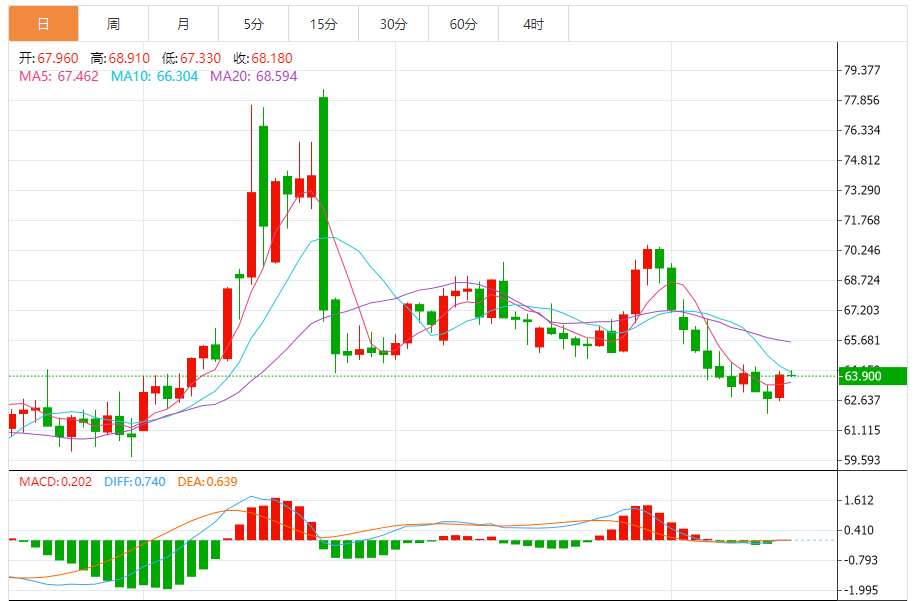Select the 30分 timeframe tab

coord(394,24)
